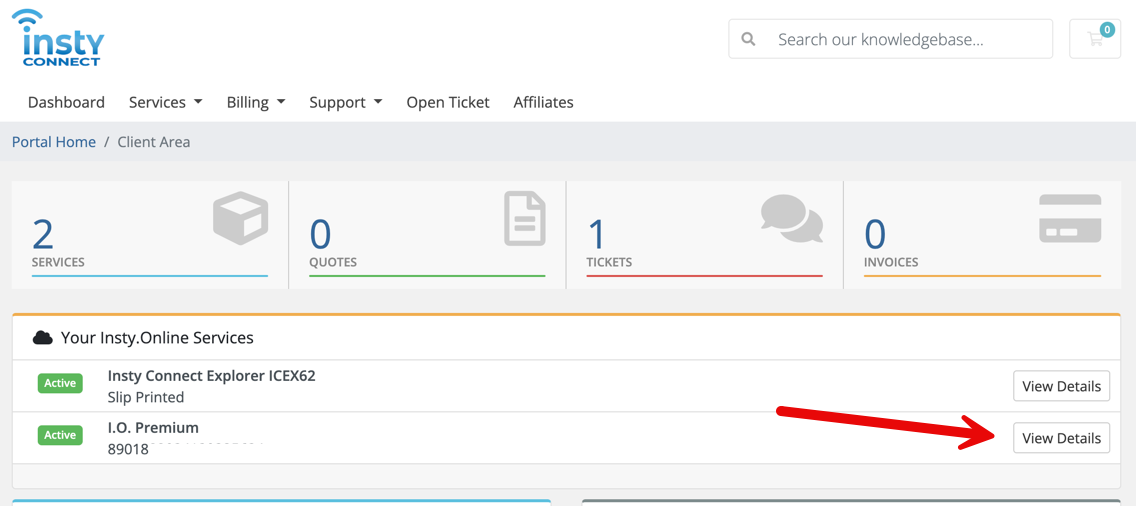Open the shopping cart icon

pos(1095,39)
